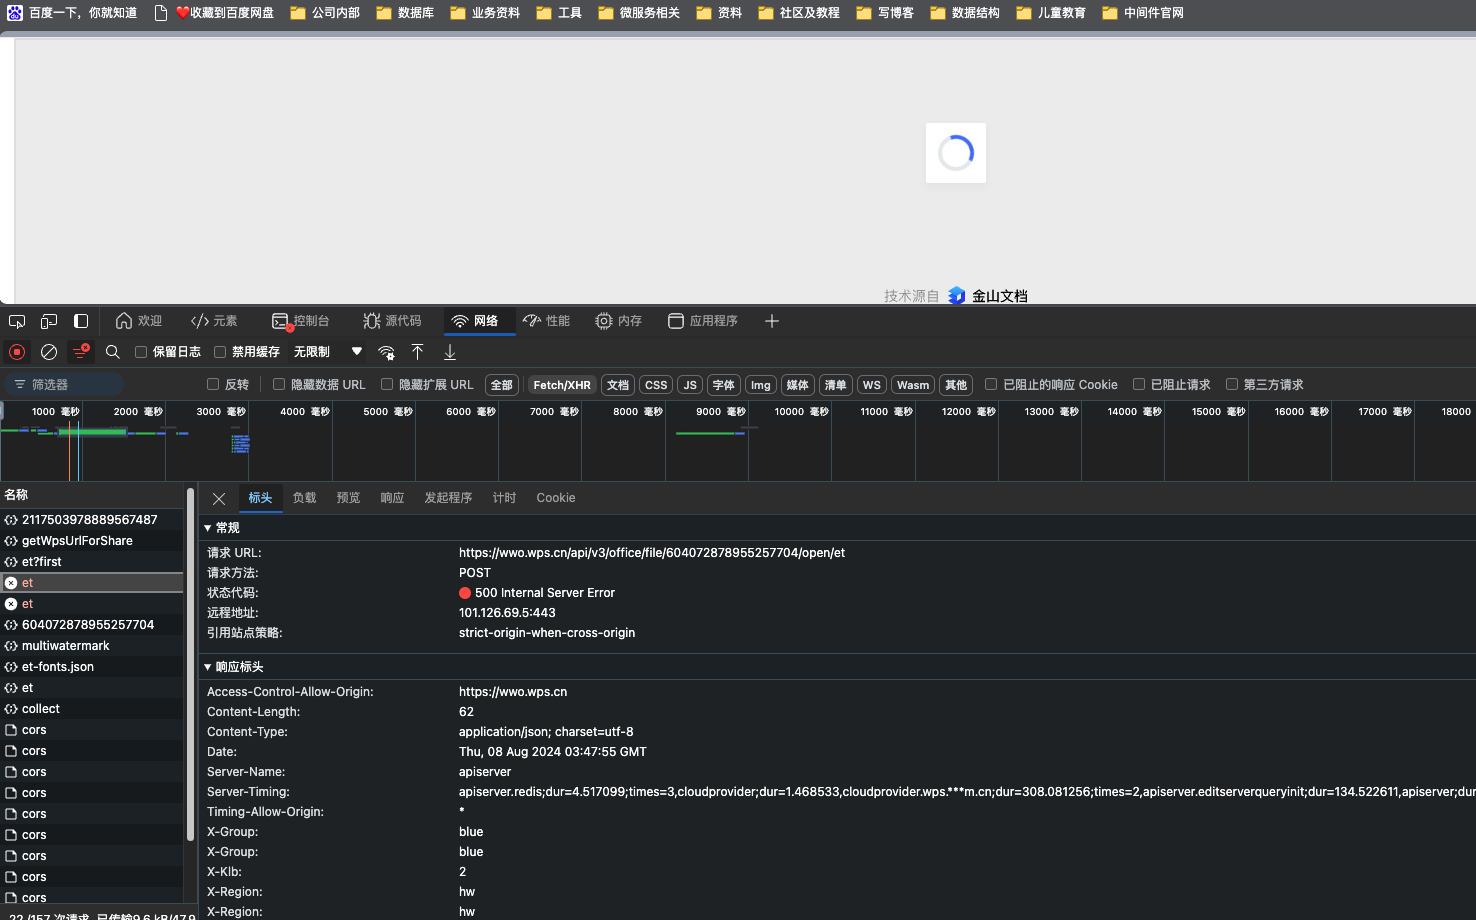Toggle the DevTools dock side panel icon
The height and width of the screenshot is (920, 1476).
[x=81, y=321]
